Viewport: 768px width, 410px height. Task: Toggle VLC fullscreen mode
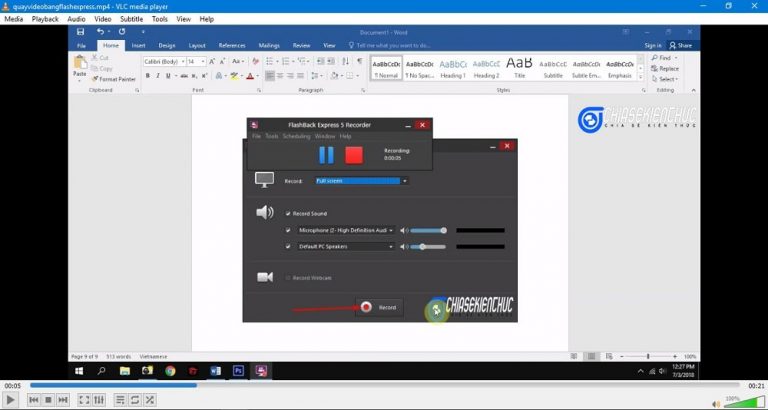[x=84, y=400]
